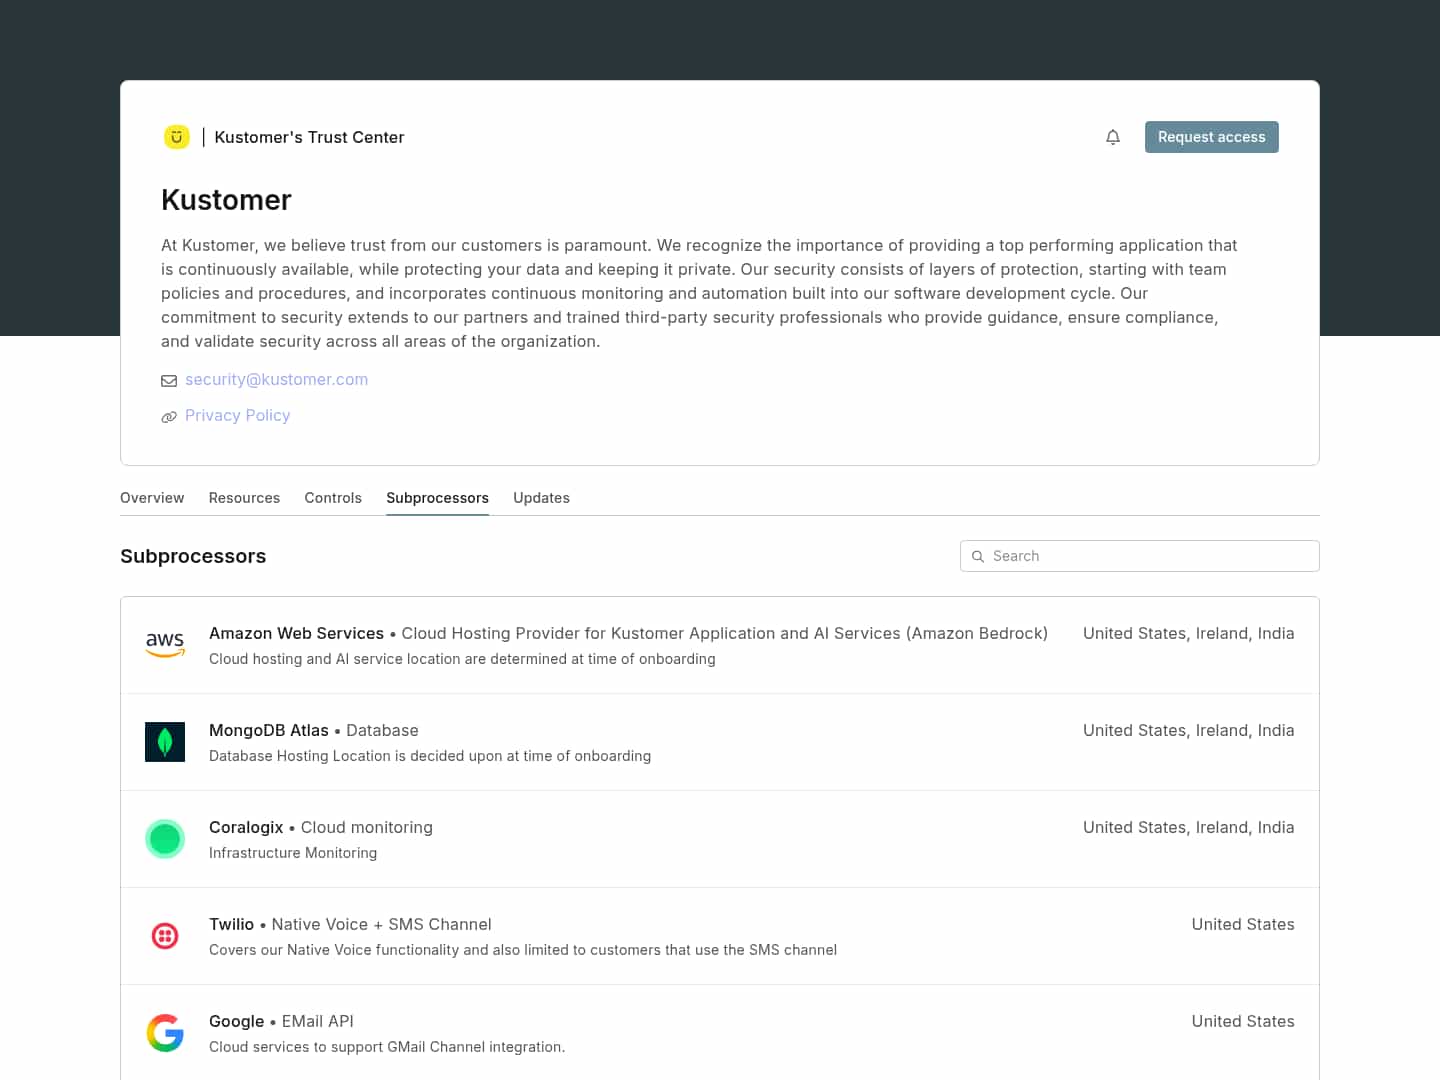Open the Resources tab
Image resolution: width=1440 pixels, height=1080 pixels.
coord(244,498)
